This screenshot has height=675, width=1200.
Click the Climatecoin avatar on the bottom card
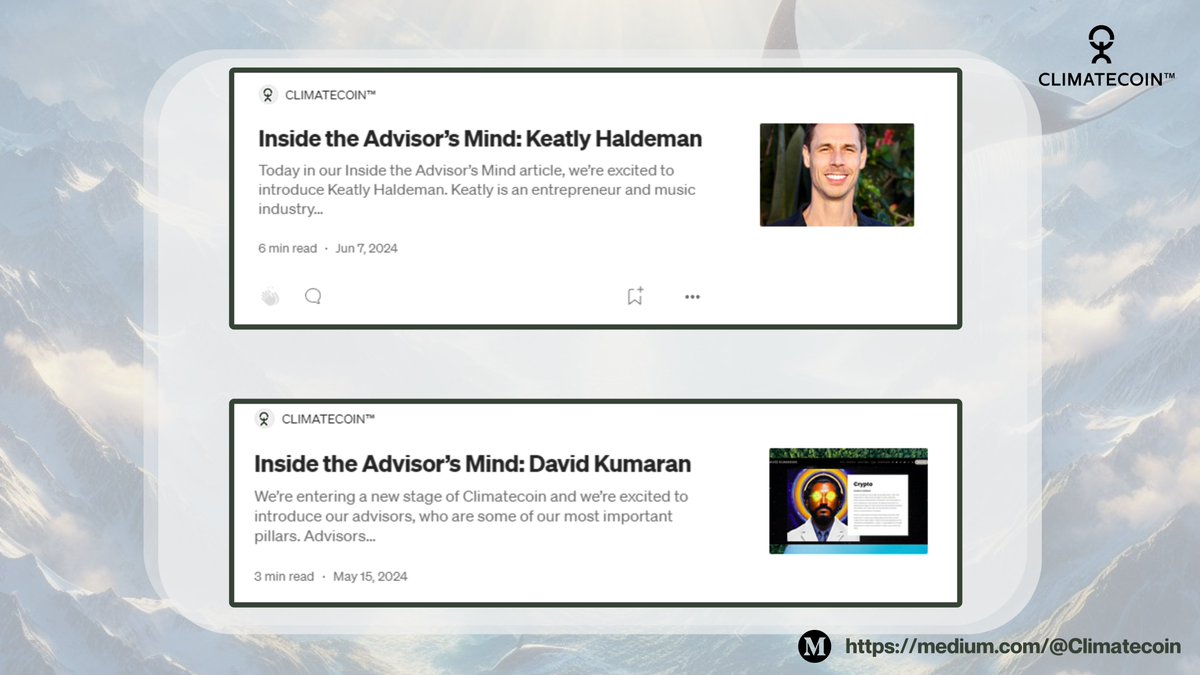click(265, 418)
